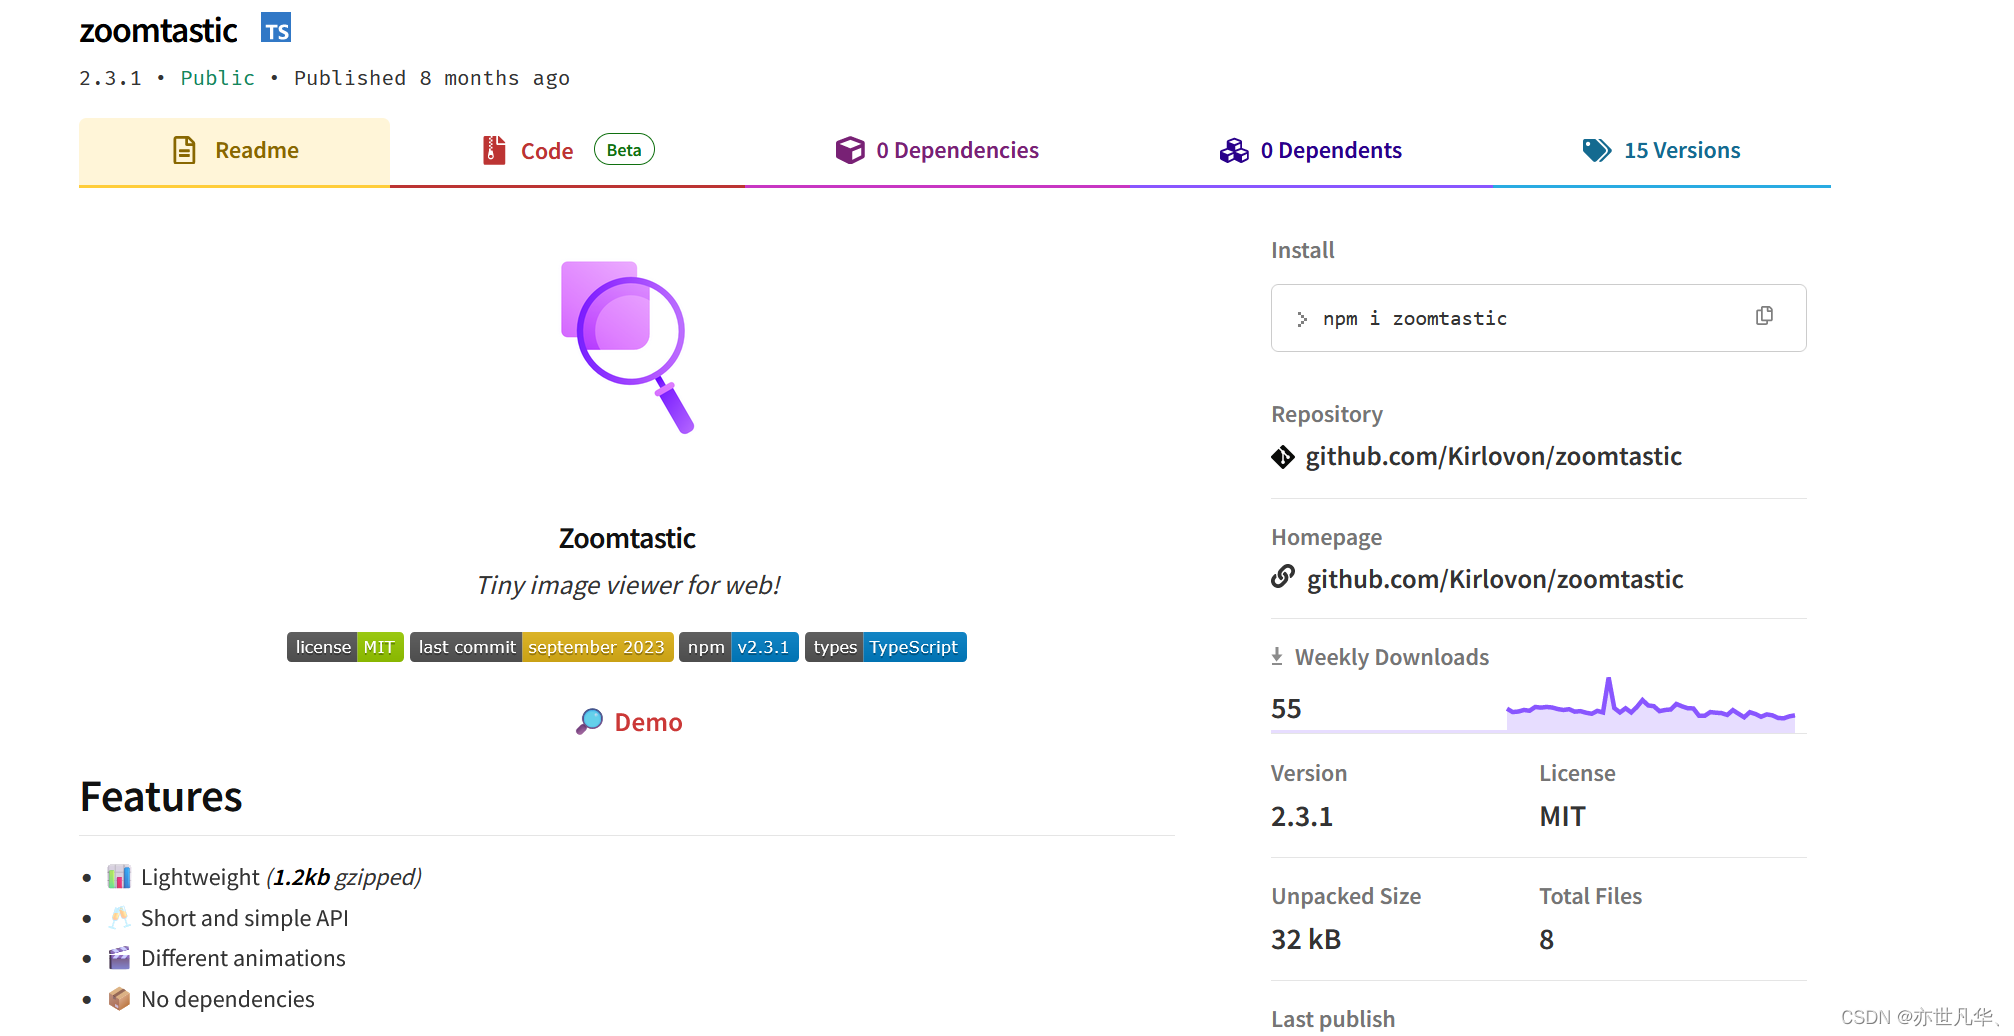Click the TypeScript TS badge icon
Viewport: 2014px width, 1036px height.
[x=276, y=28]
